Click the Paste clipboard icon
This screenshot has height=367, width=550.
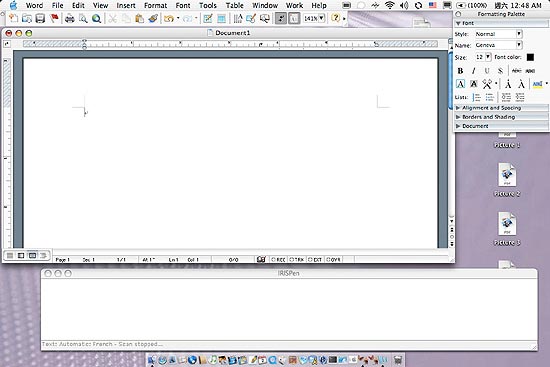[x=140, y=18]
